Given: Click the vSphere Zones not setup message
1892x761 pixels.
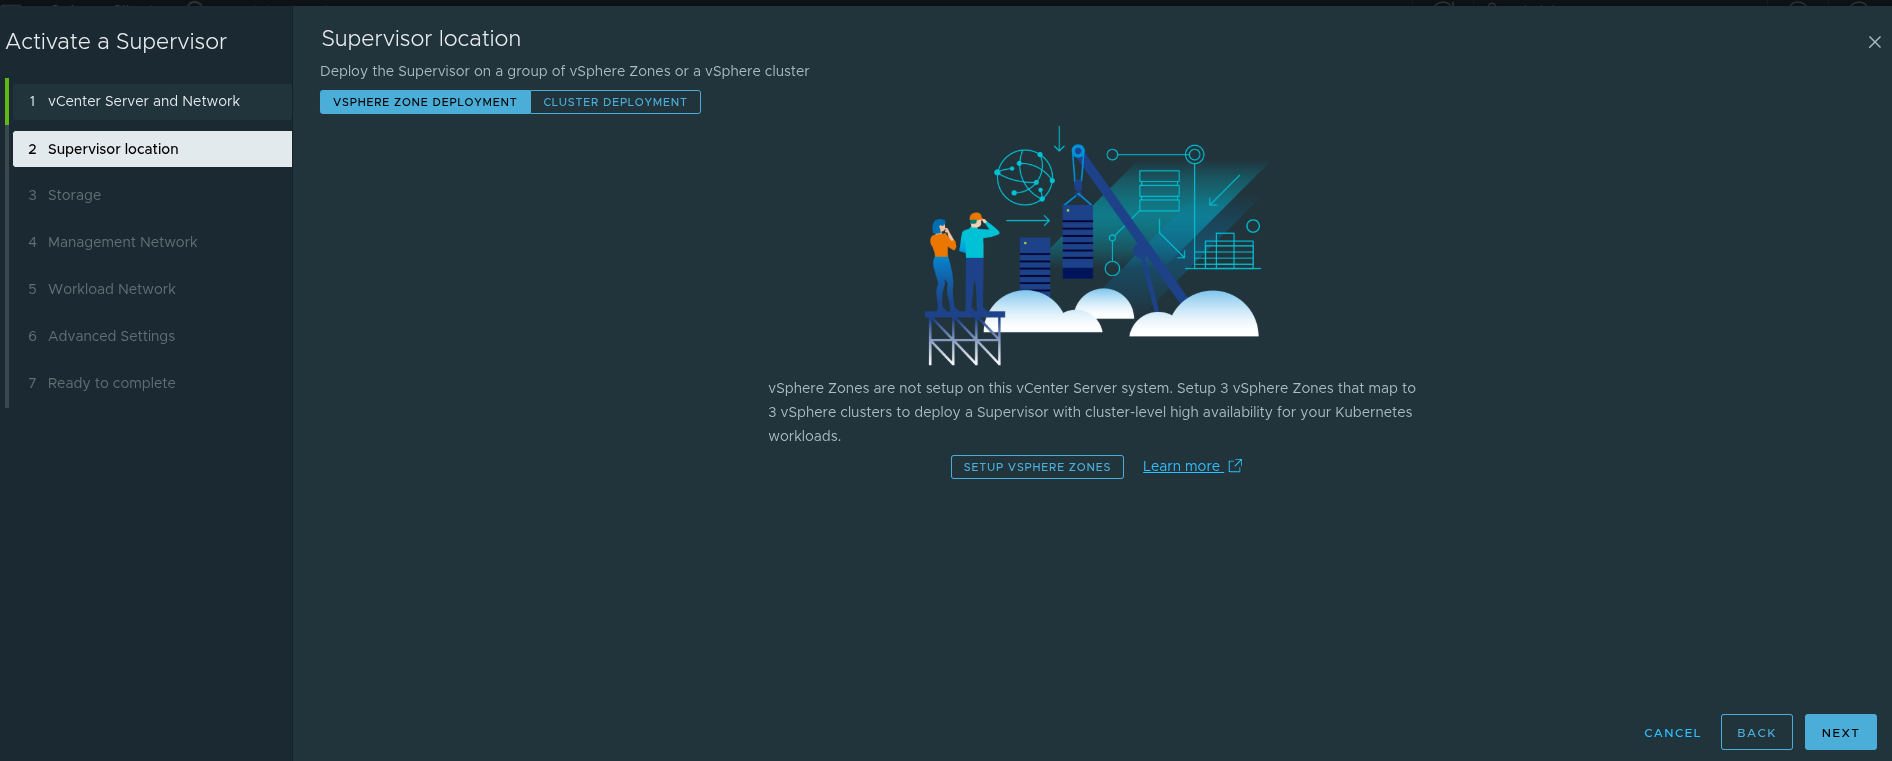Looking at the screenshot, I should point(1092,412).
